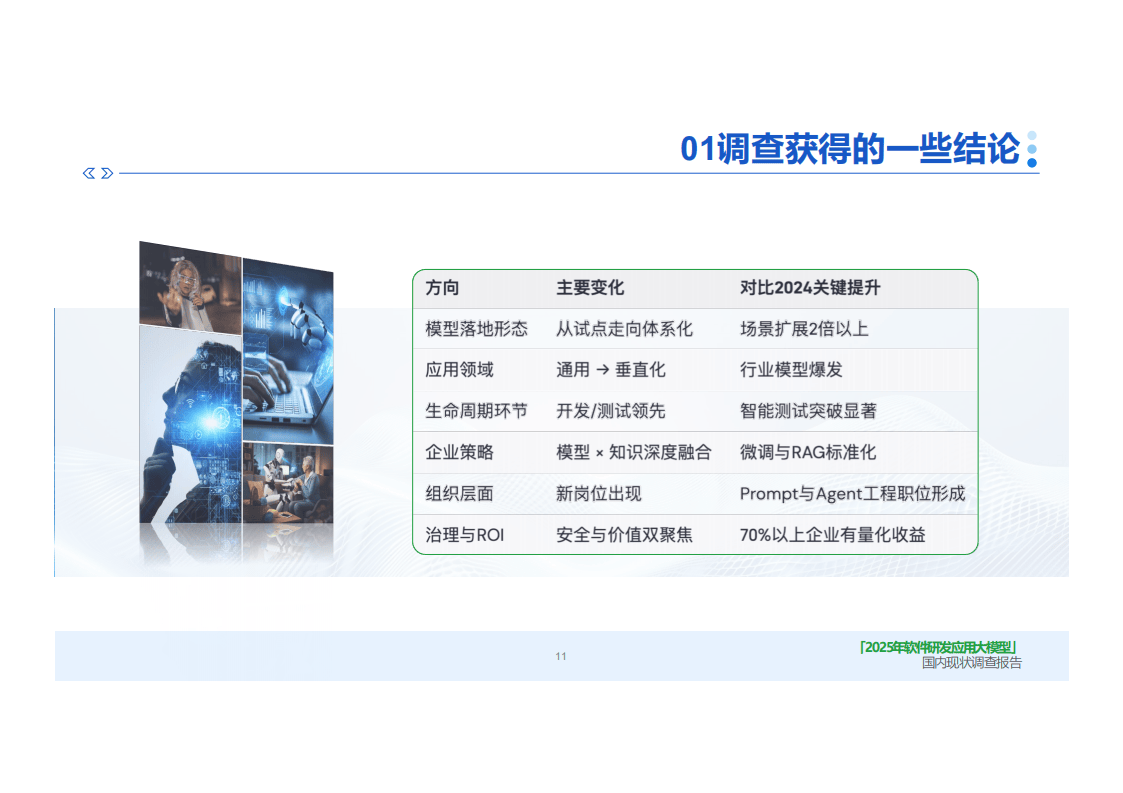Click the Prompt与Agent工程职位形成 cell
The image size is (1123, 793).
coord(852,494)
